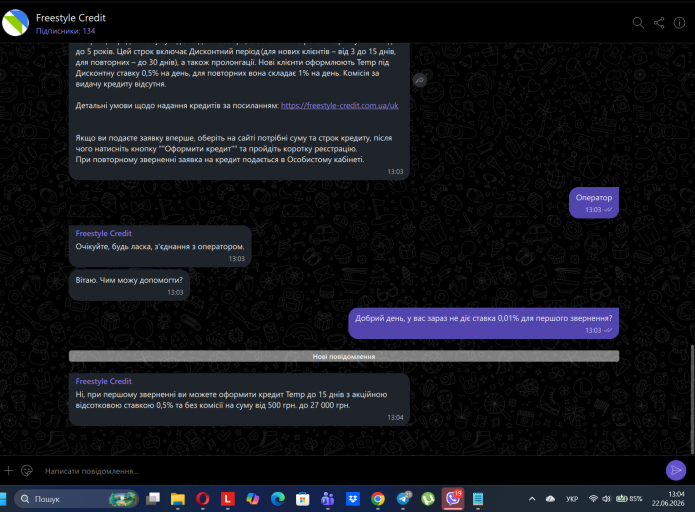Screen dimensions: 695x512
Task: Click the plus attachment icon
Action: tap(8, 470)
